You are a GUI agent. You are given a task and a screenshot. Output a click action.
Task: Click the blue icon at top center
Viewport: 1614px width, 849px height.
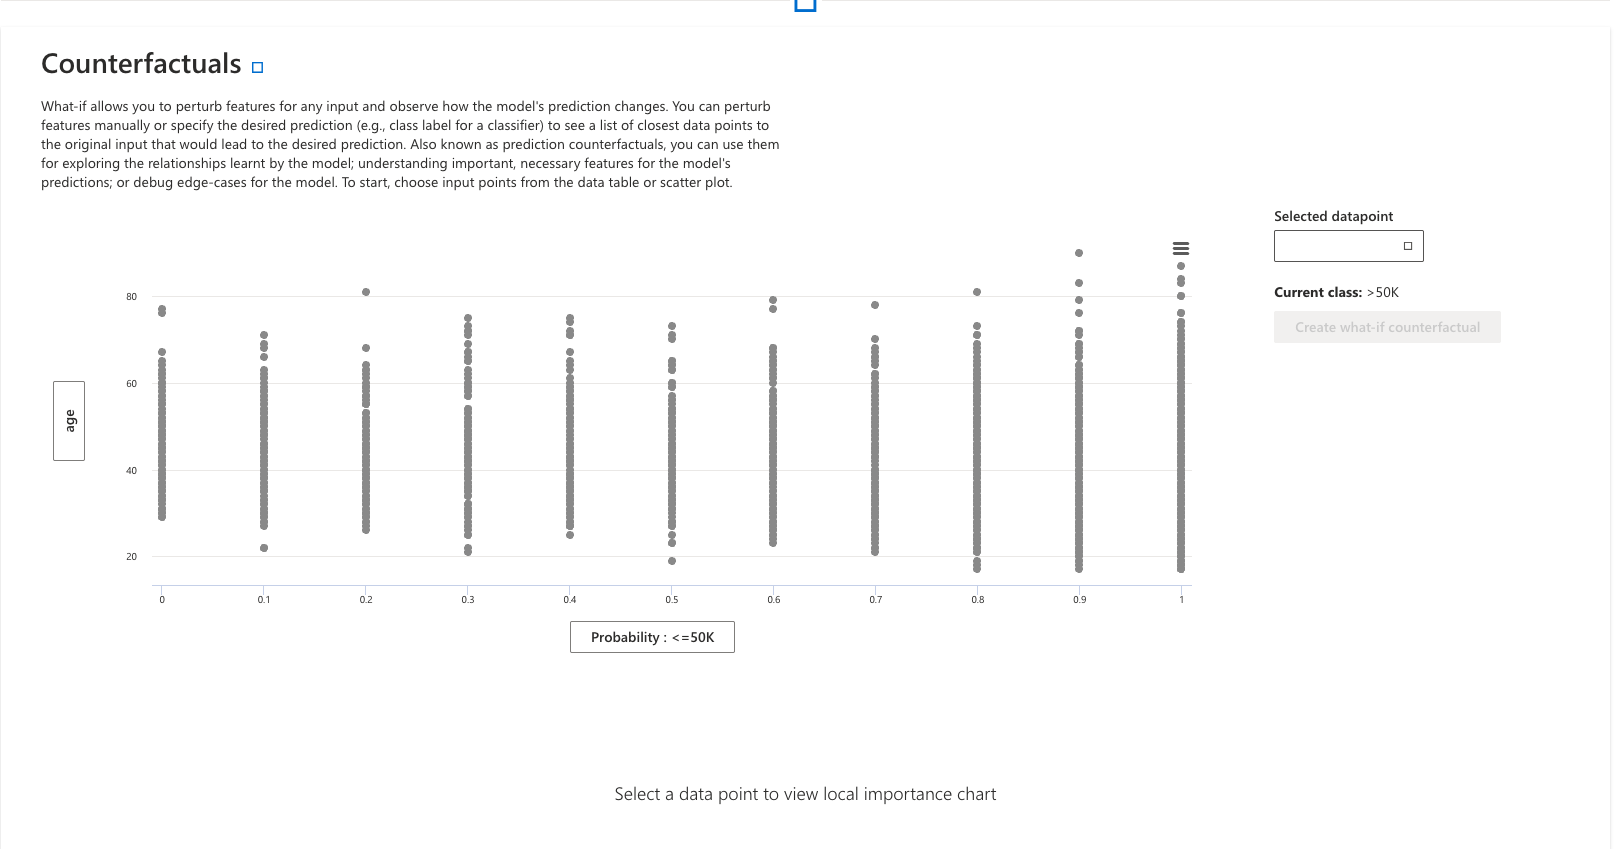pos(805,5)
